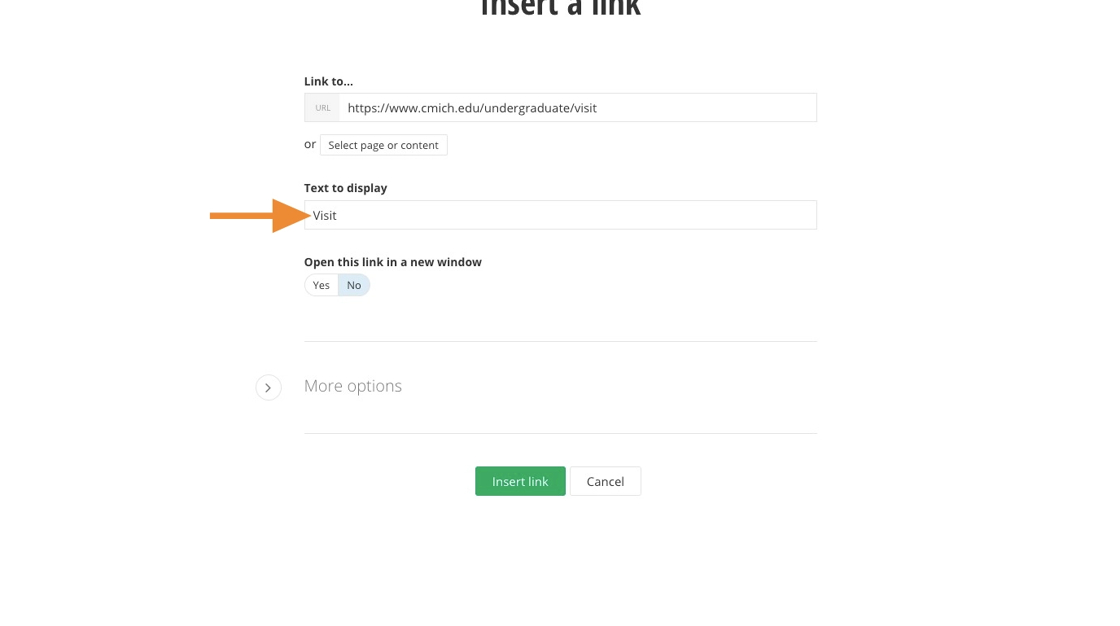1120x626 pixels.
Task: Click the "Text to display" label
Action: pyautogui.click(x=345, y=188)
